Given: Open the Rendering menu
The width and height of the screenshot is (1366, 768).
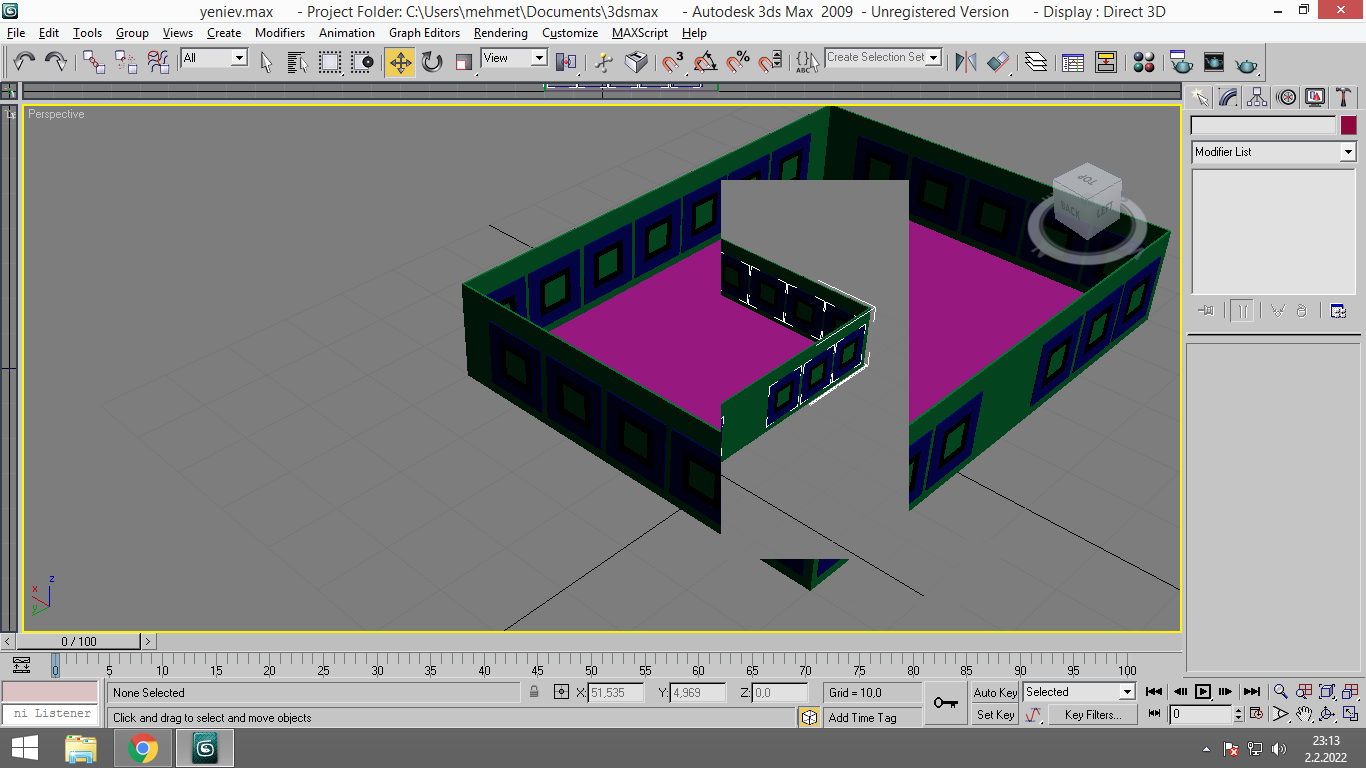Looking at the screenshot, I should click(x=500, y=33).
